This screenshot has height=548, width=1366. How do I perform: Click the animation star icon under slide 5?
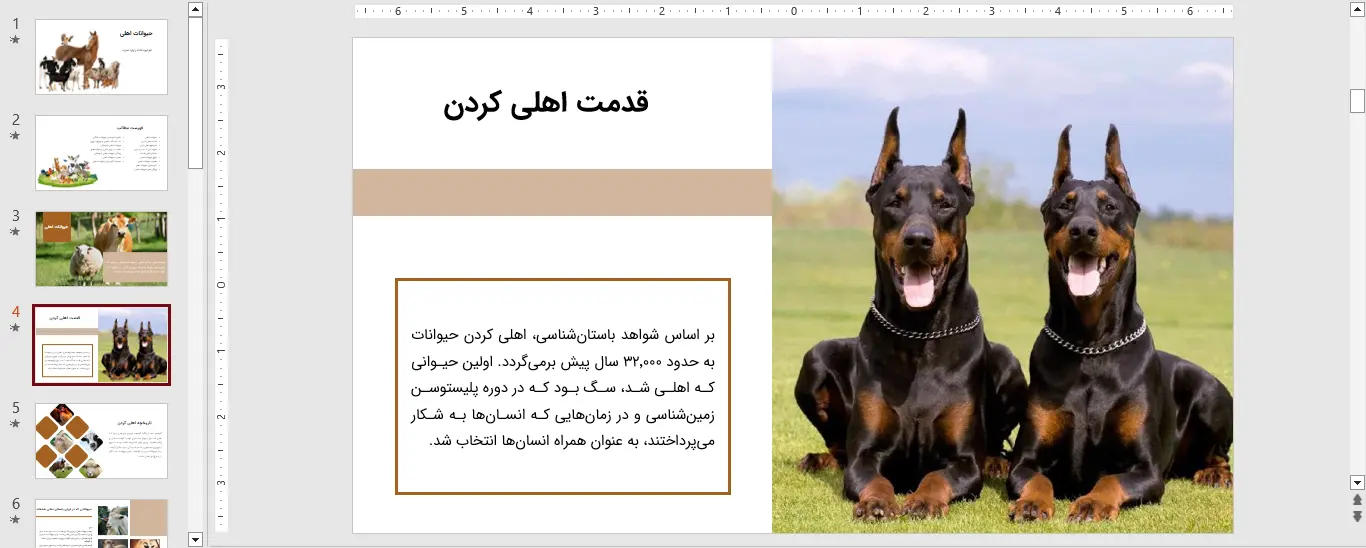click(x=15, y=424)
